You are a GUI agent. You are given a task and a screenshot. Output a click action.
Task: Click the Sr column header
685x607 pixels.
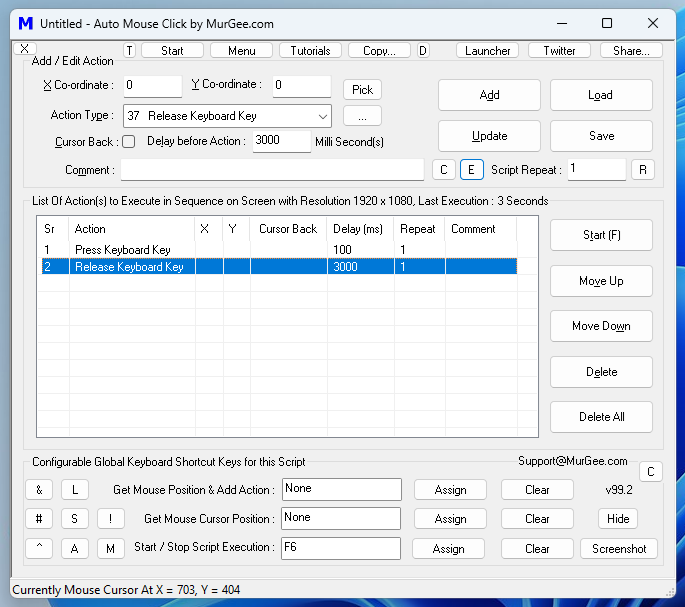(x=53, y=229)
